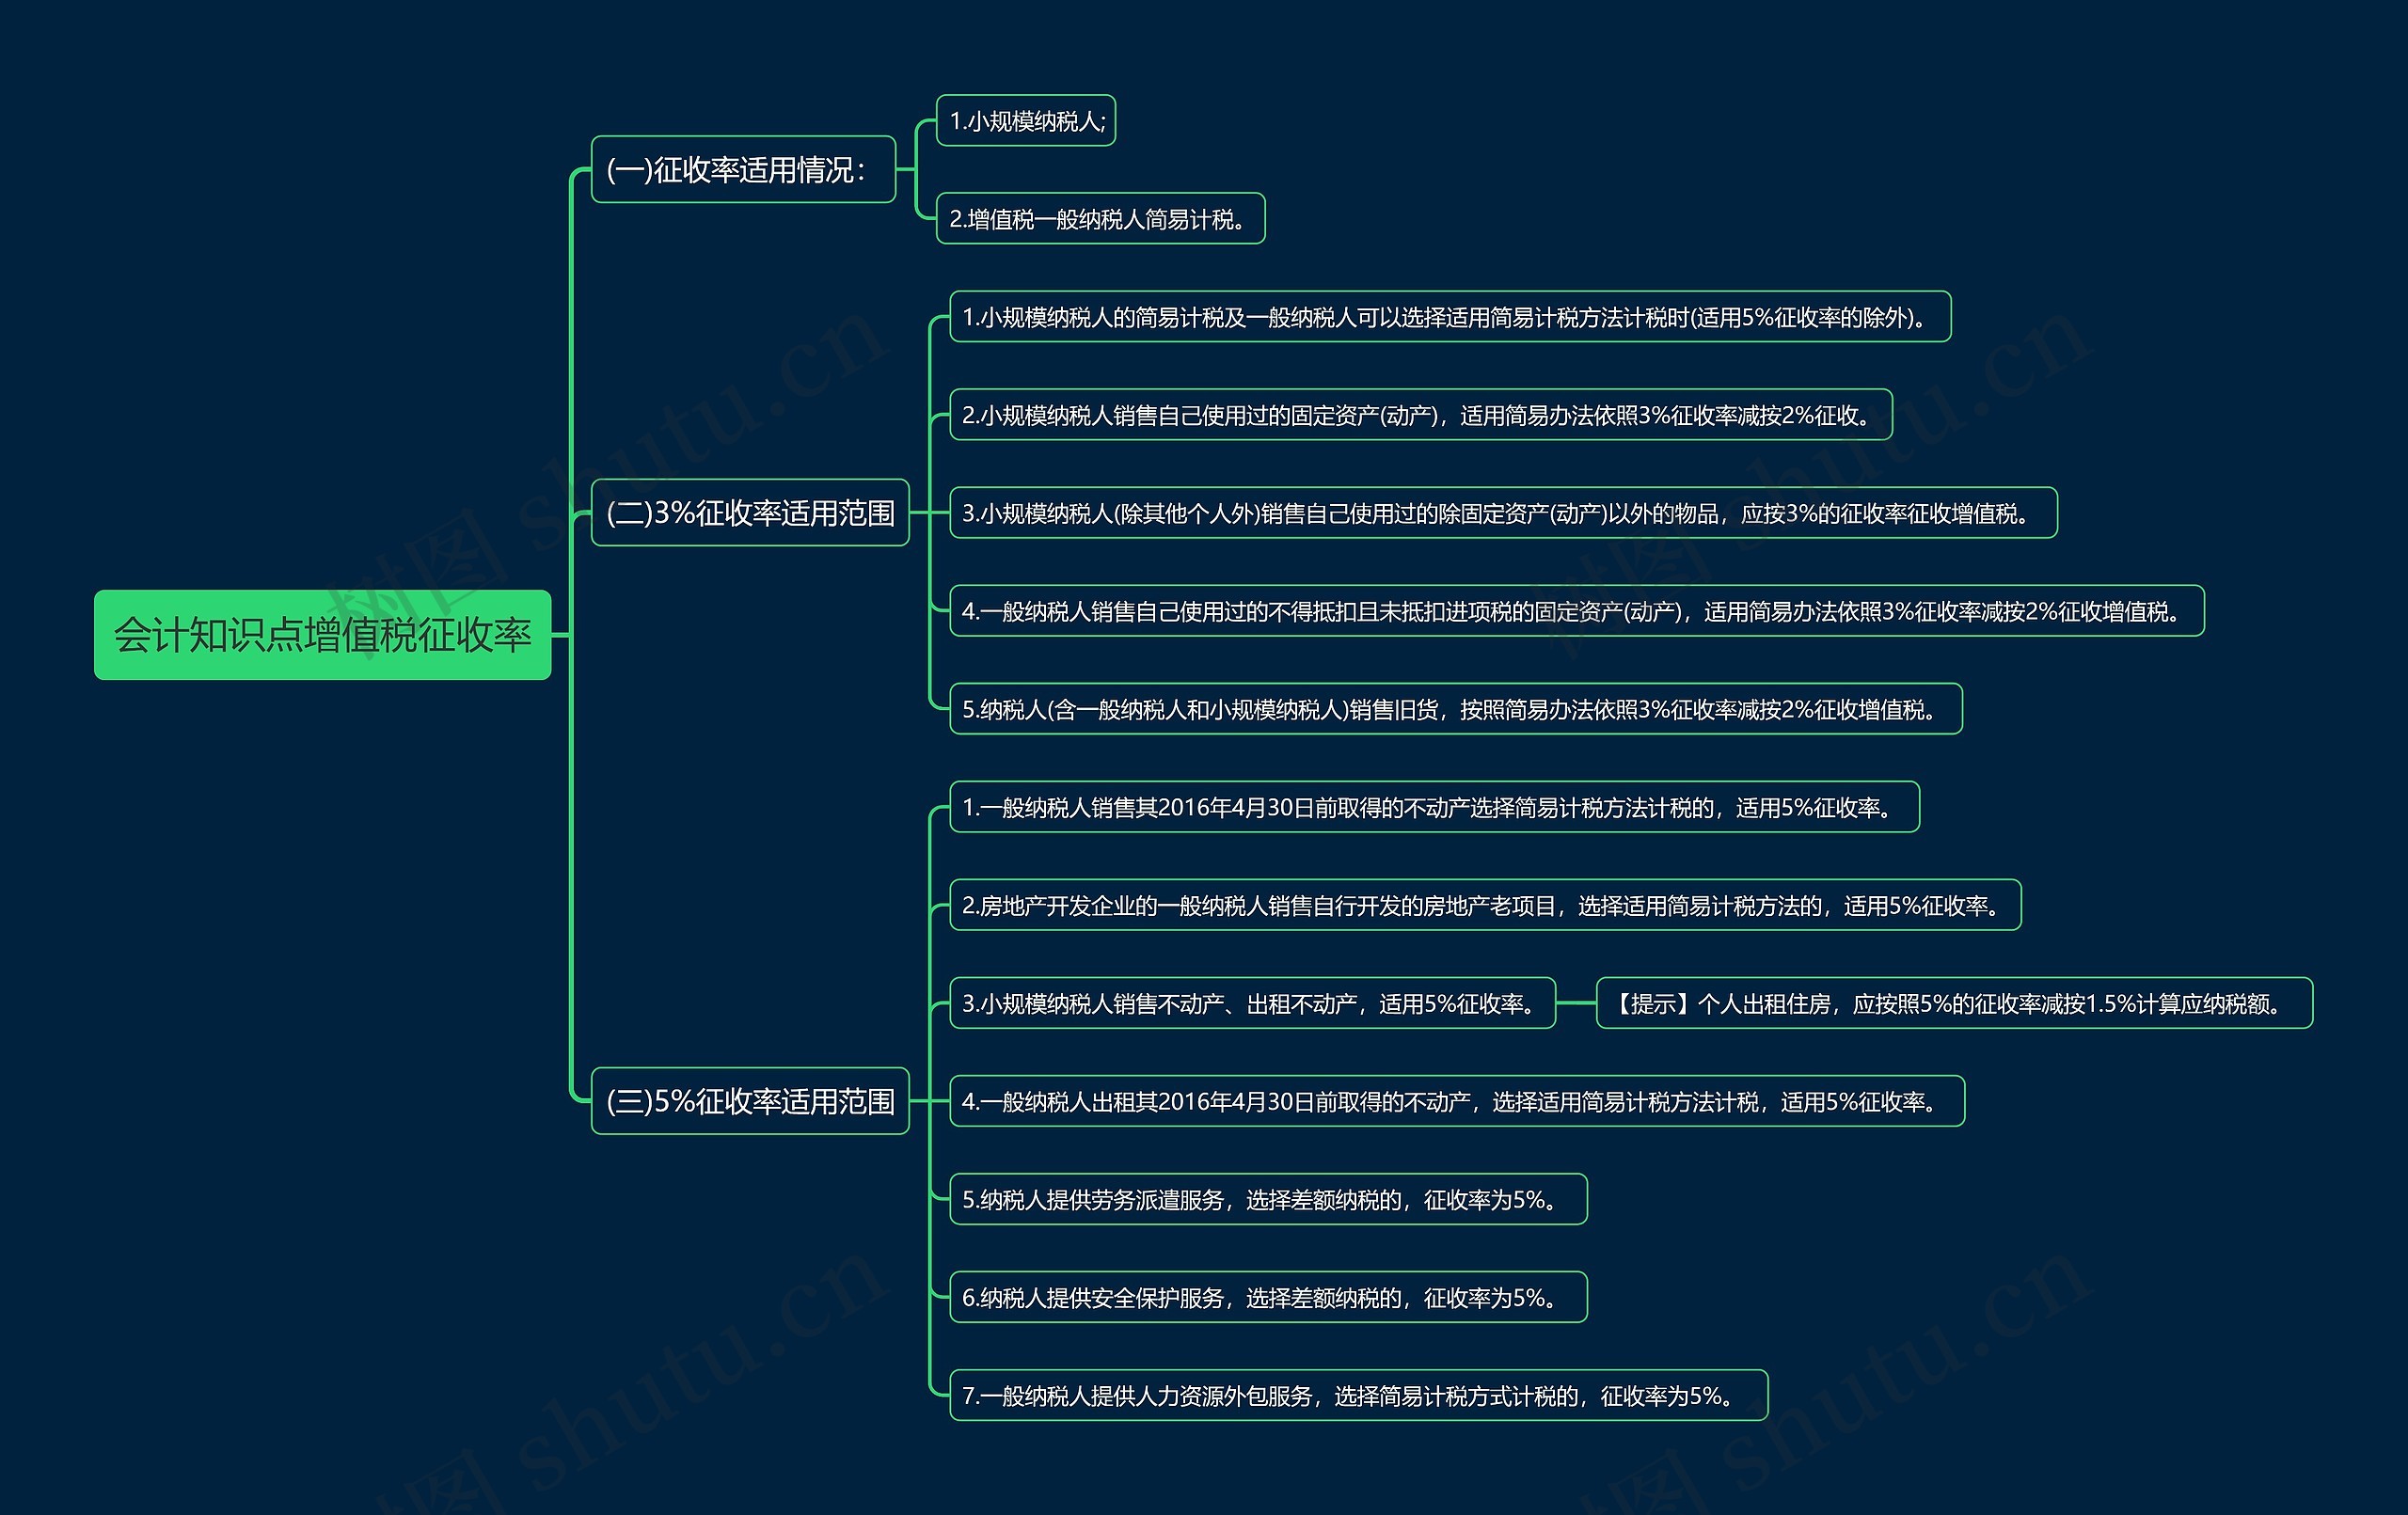Select the (三)5%征收率适用范围 node

pos(749,1101)
